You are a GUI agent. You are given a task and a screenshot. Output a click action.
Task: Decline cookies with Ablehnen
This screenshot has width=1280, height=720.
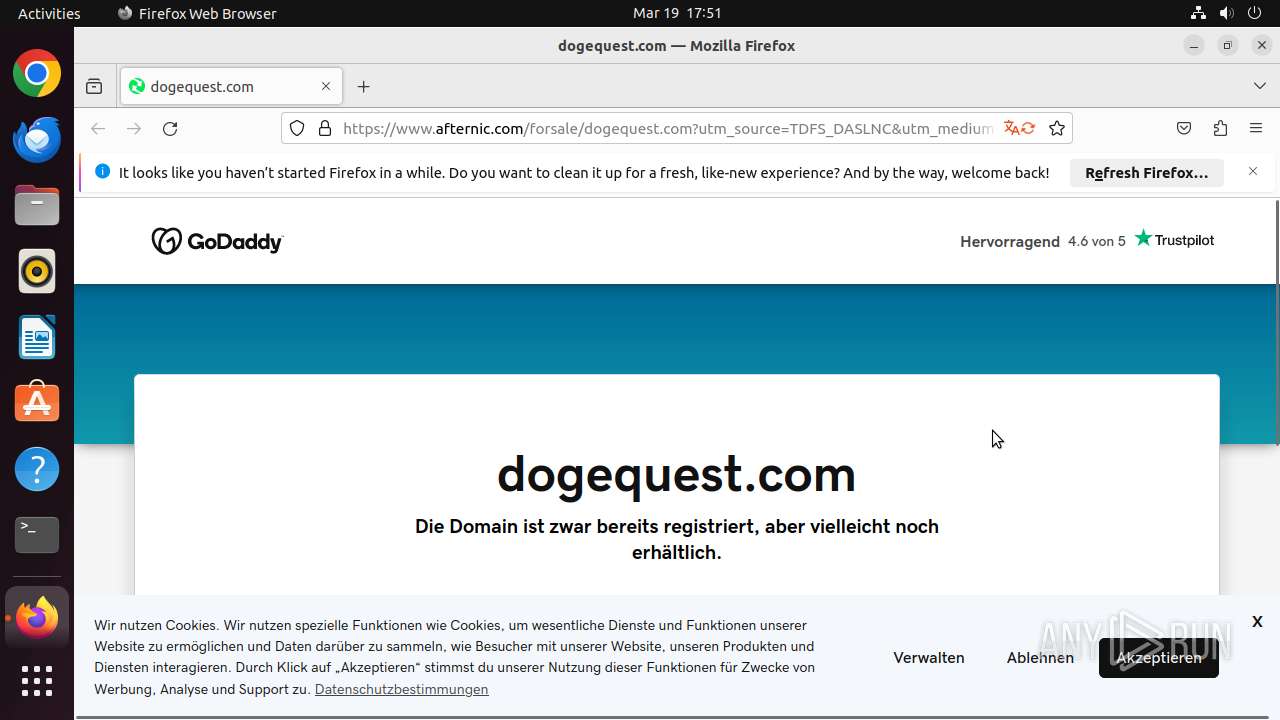point(1040,657)
